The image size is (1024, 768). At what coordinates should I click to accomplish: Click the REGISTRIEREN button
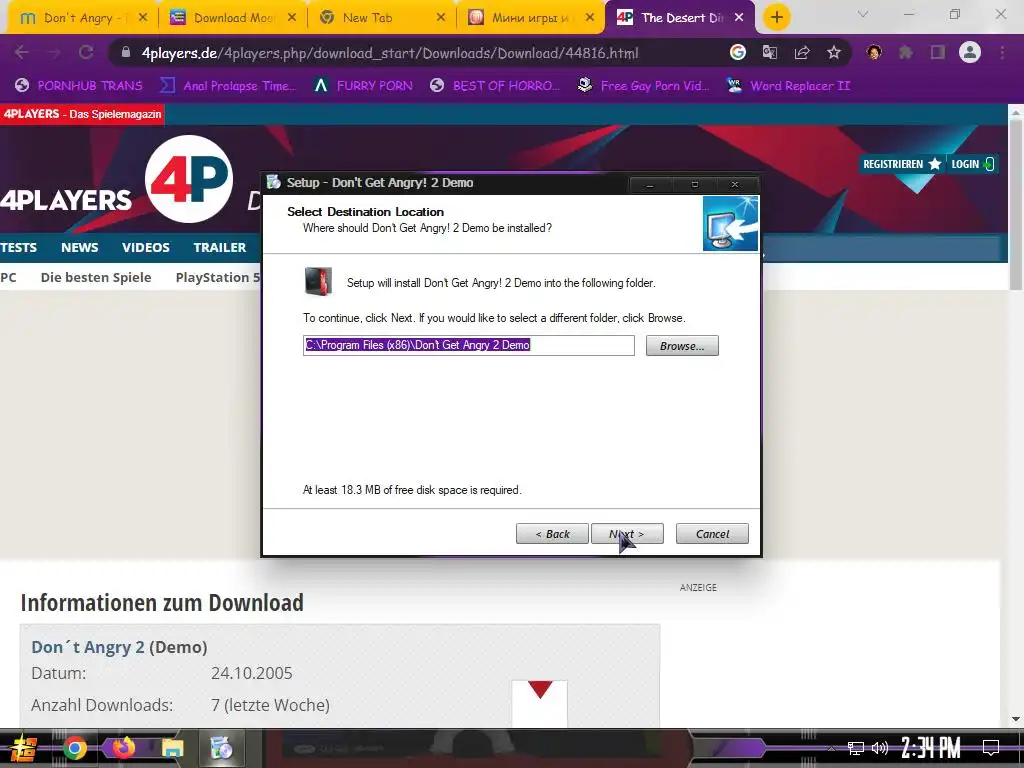[x=901, y=164]
